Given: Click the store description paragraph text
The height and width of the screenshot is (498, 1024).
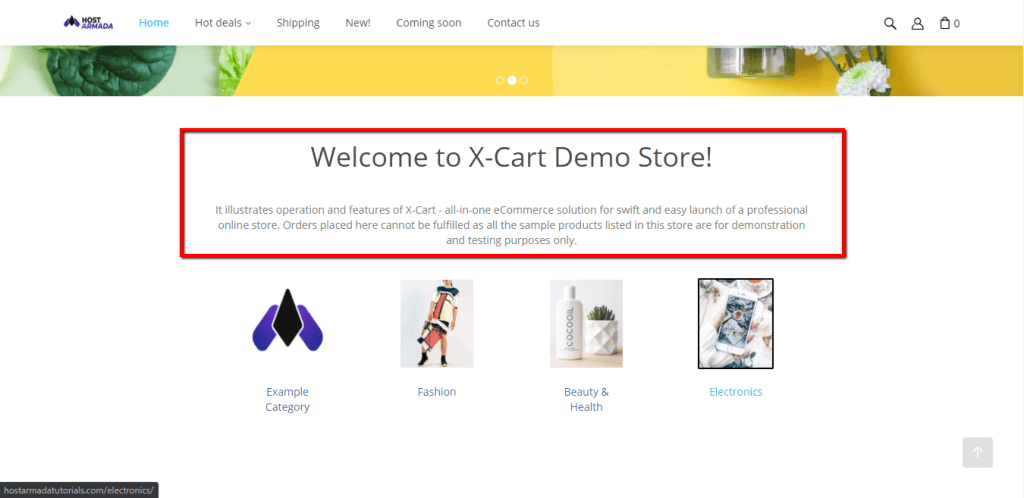Looking at the screenshot, I should [x=511, y=225].
